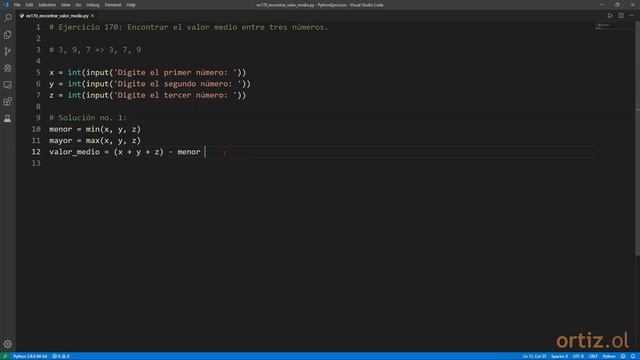Image resolution: width=640 pixels, height=360 pixels.
Task: Click string 'Digite el segundo número: '
Action: coord(178,84)
